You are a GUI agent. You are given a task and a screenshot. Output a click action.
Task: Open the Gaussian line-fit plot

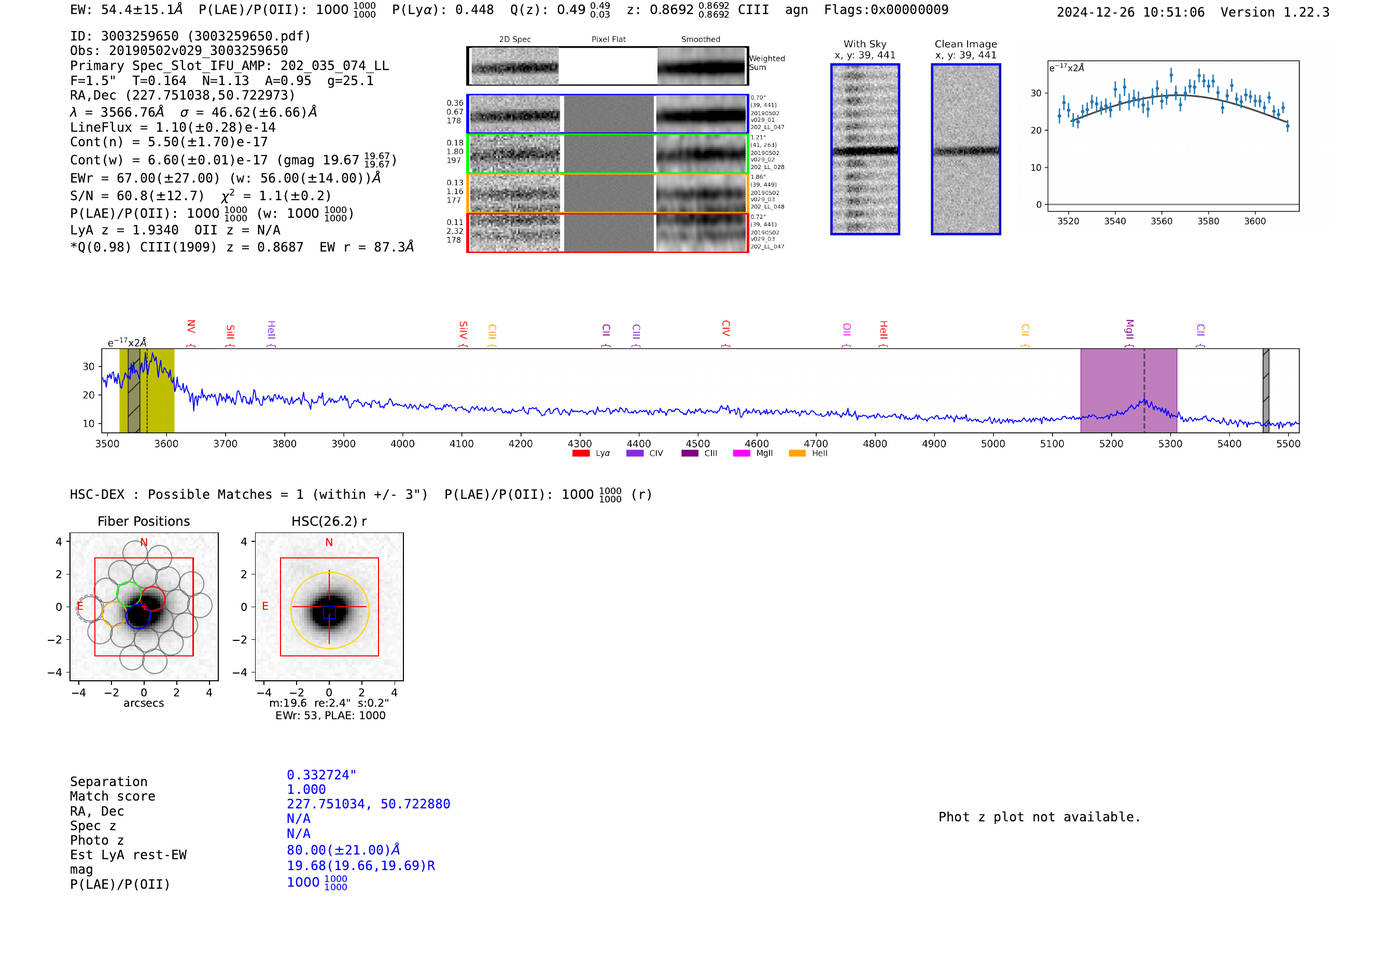(x=1172, y=135)
